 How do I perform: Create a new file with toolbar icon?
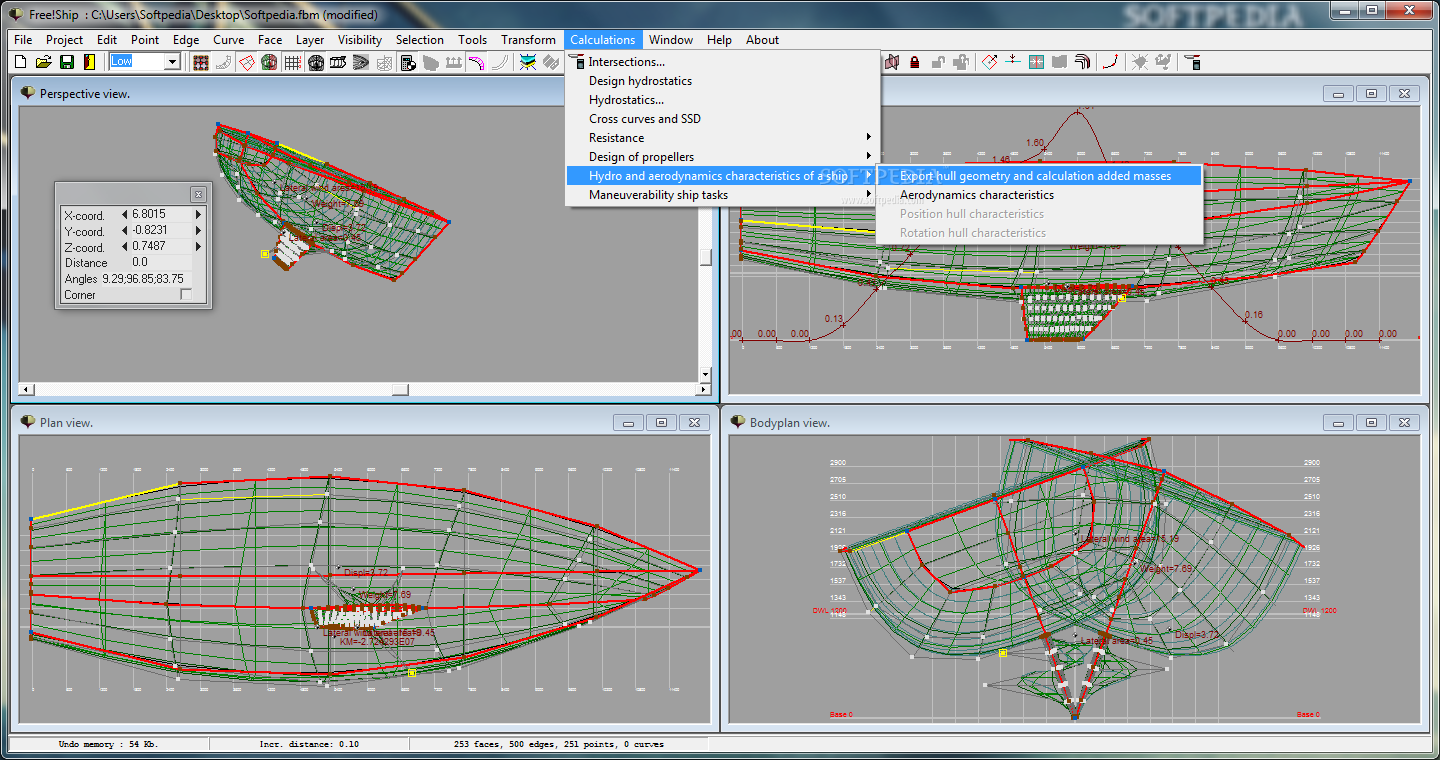(x=20, y=62)
